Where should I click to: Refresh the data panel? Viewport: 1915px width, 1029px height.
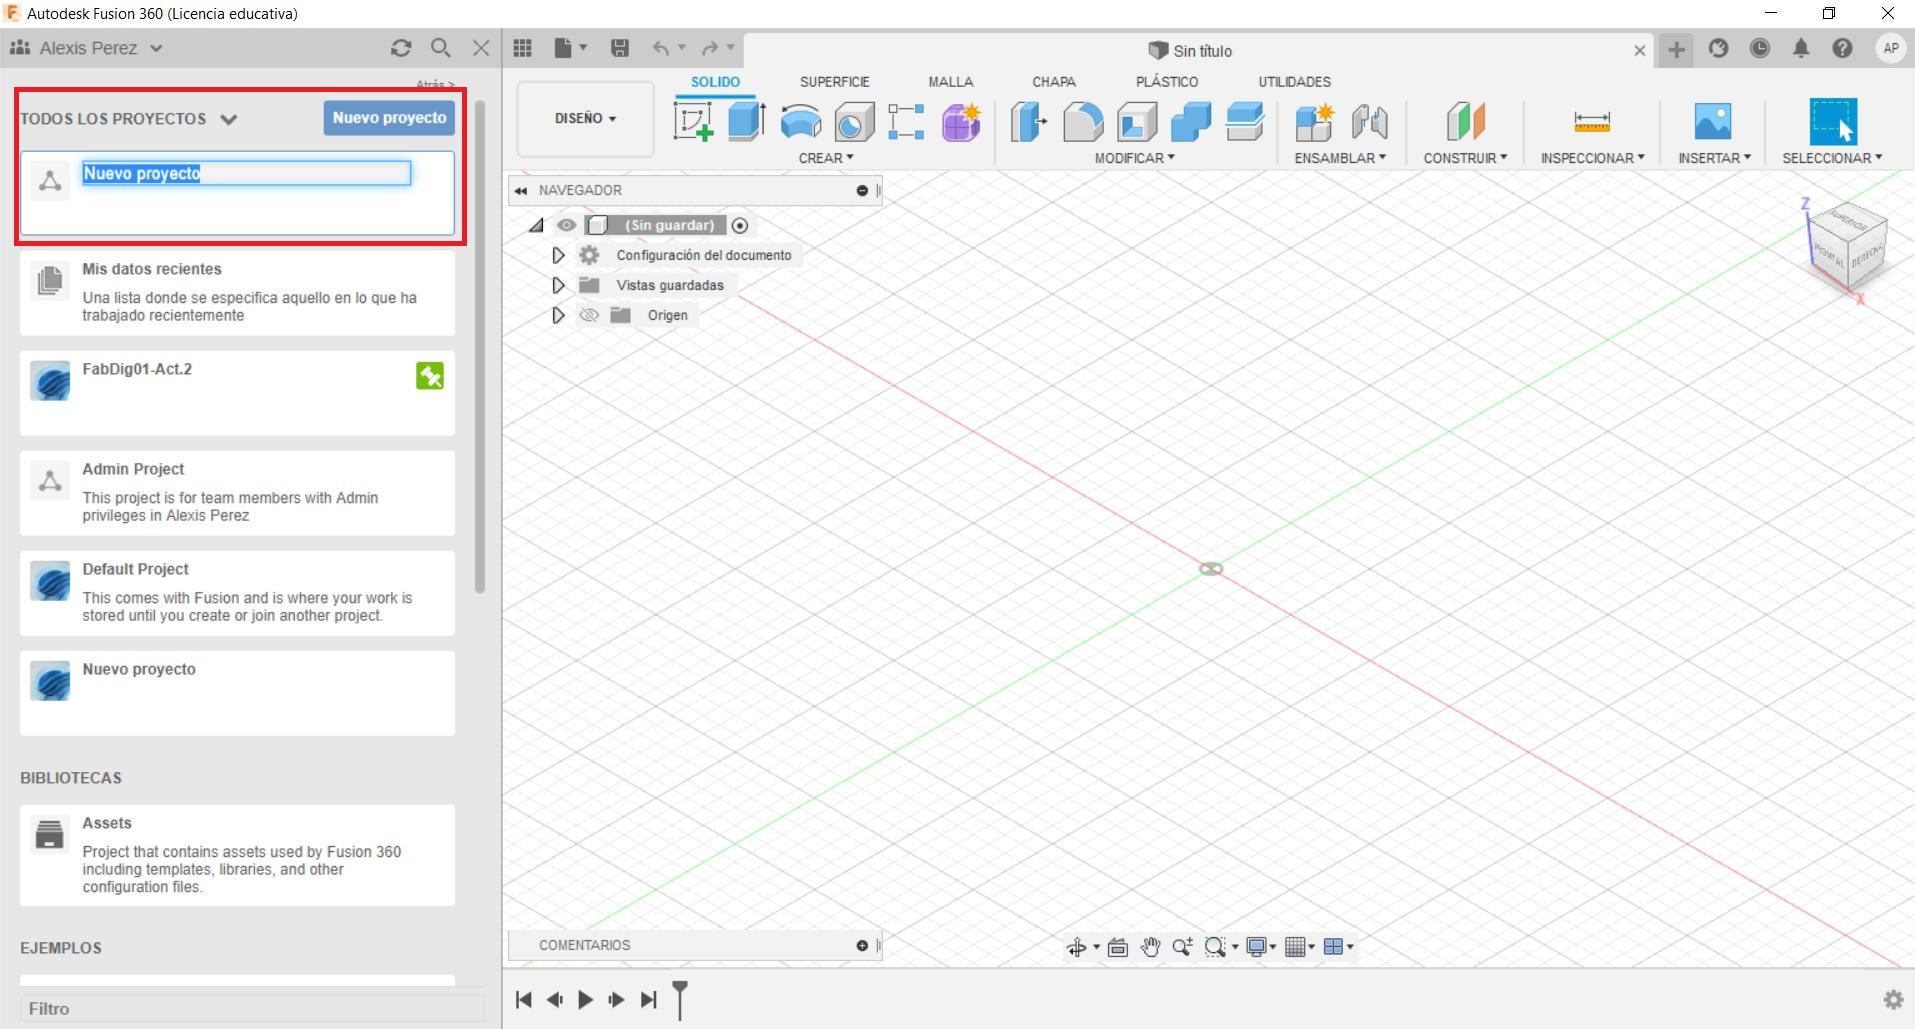click(401, 48)
